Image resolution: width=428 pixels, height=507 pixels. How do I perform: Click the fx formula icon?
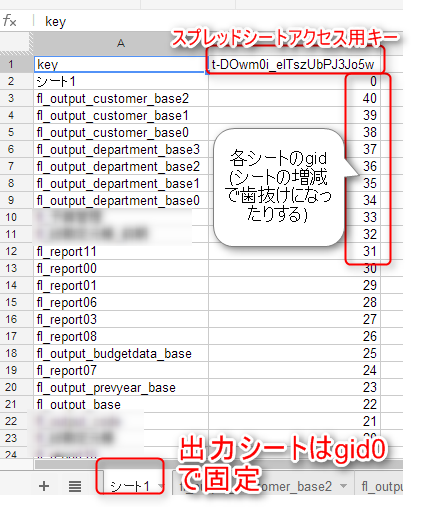10,21
